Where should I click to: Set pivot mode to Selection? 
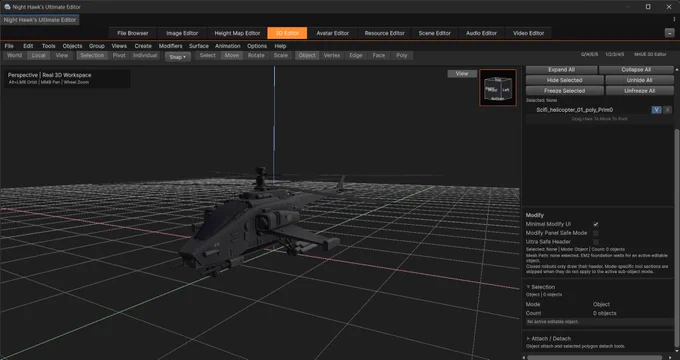coord(92,56)
